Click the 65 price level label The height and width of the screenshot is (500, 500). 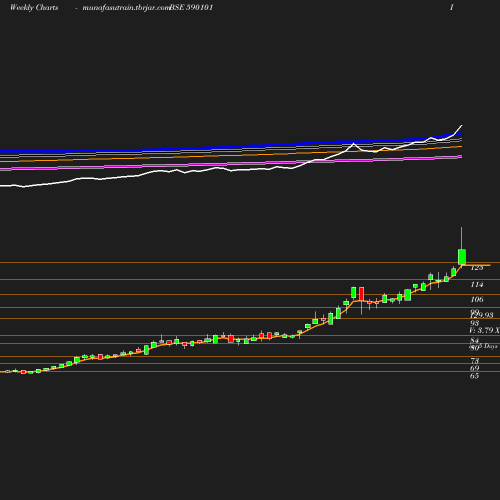(x=475, y=376)
